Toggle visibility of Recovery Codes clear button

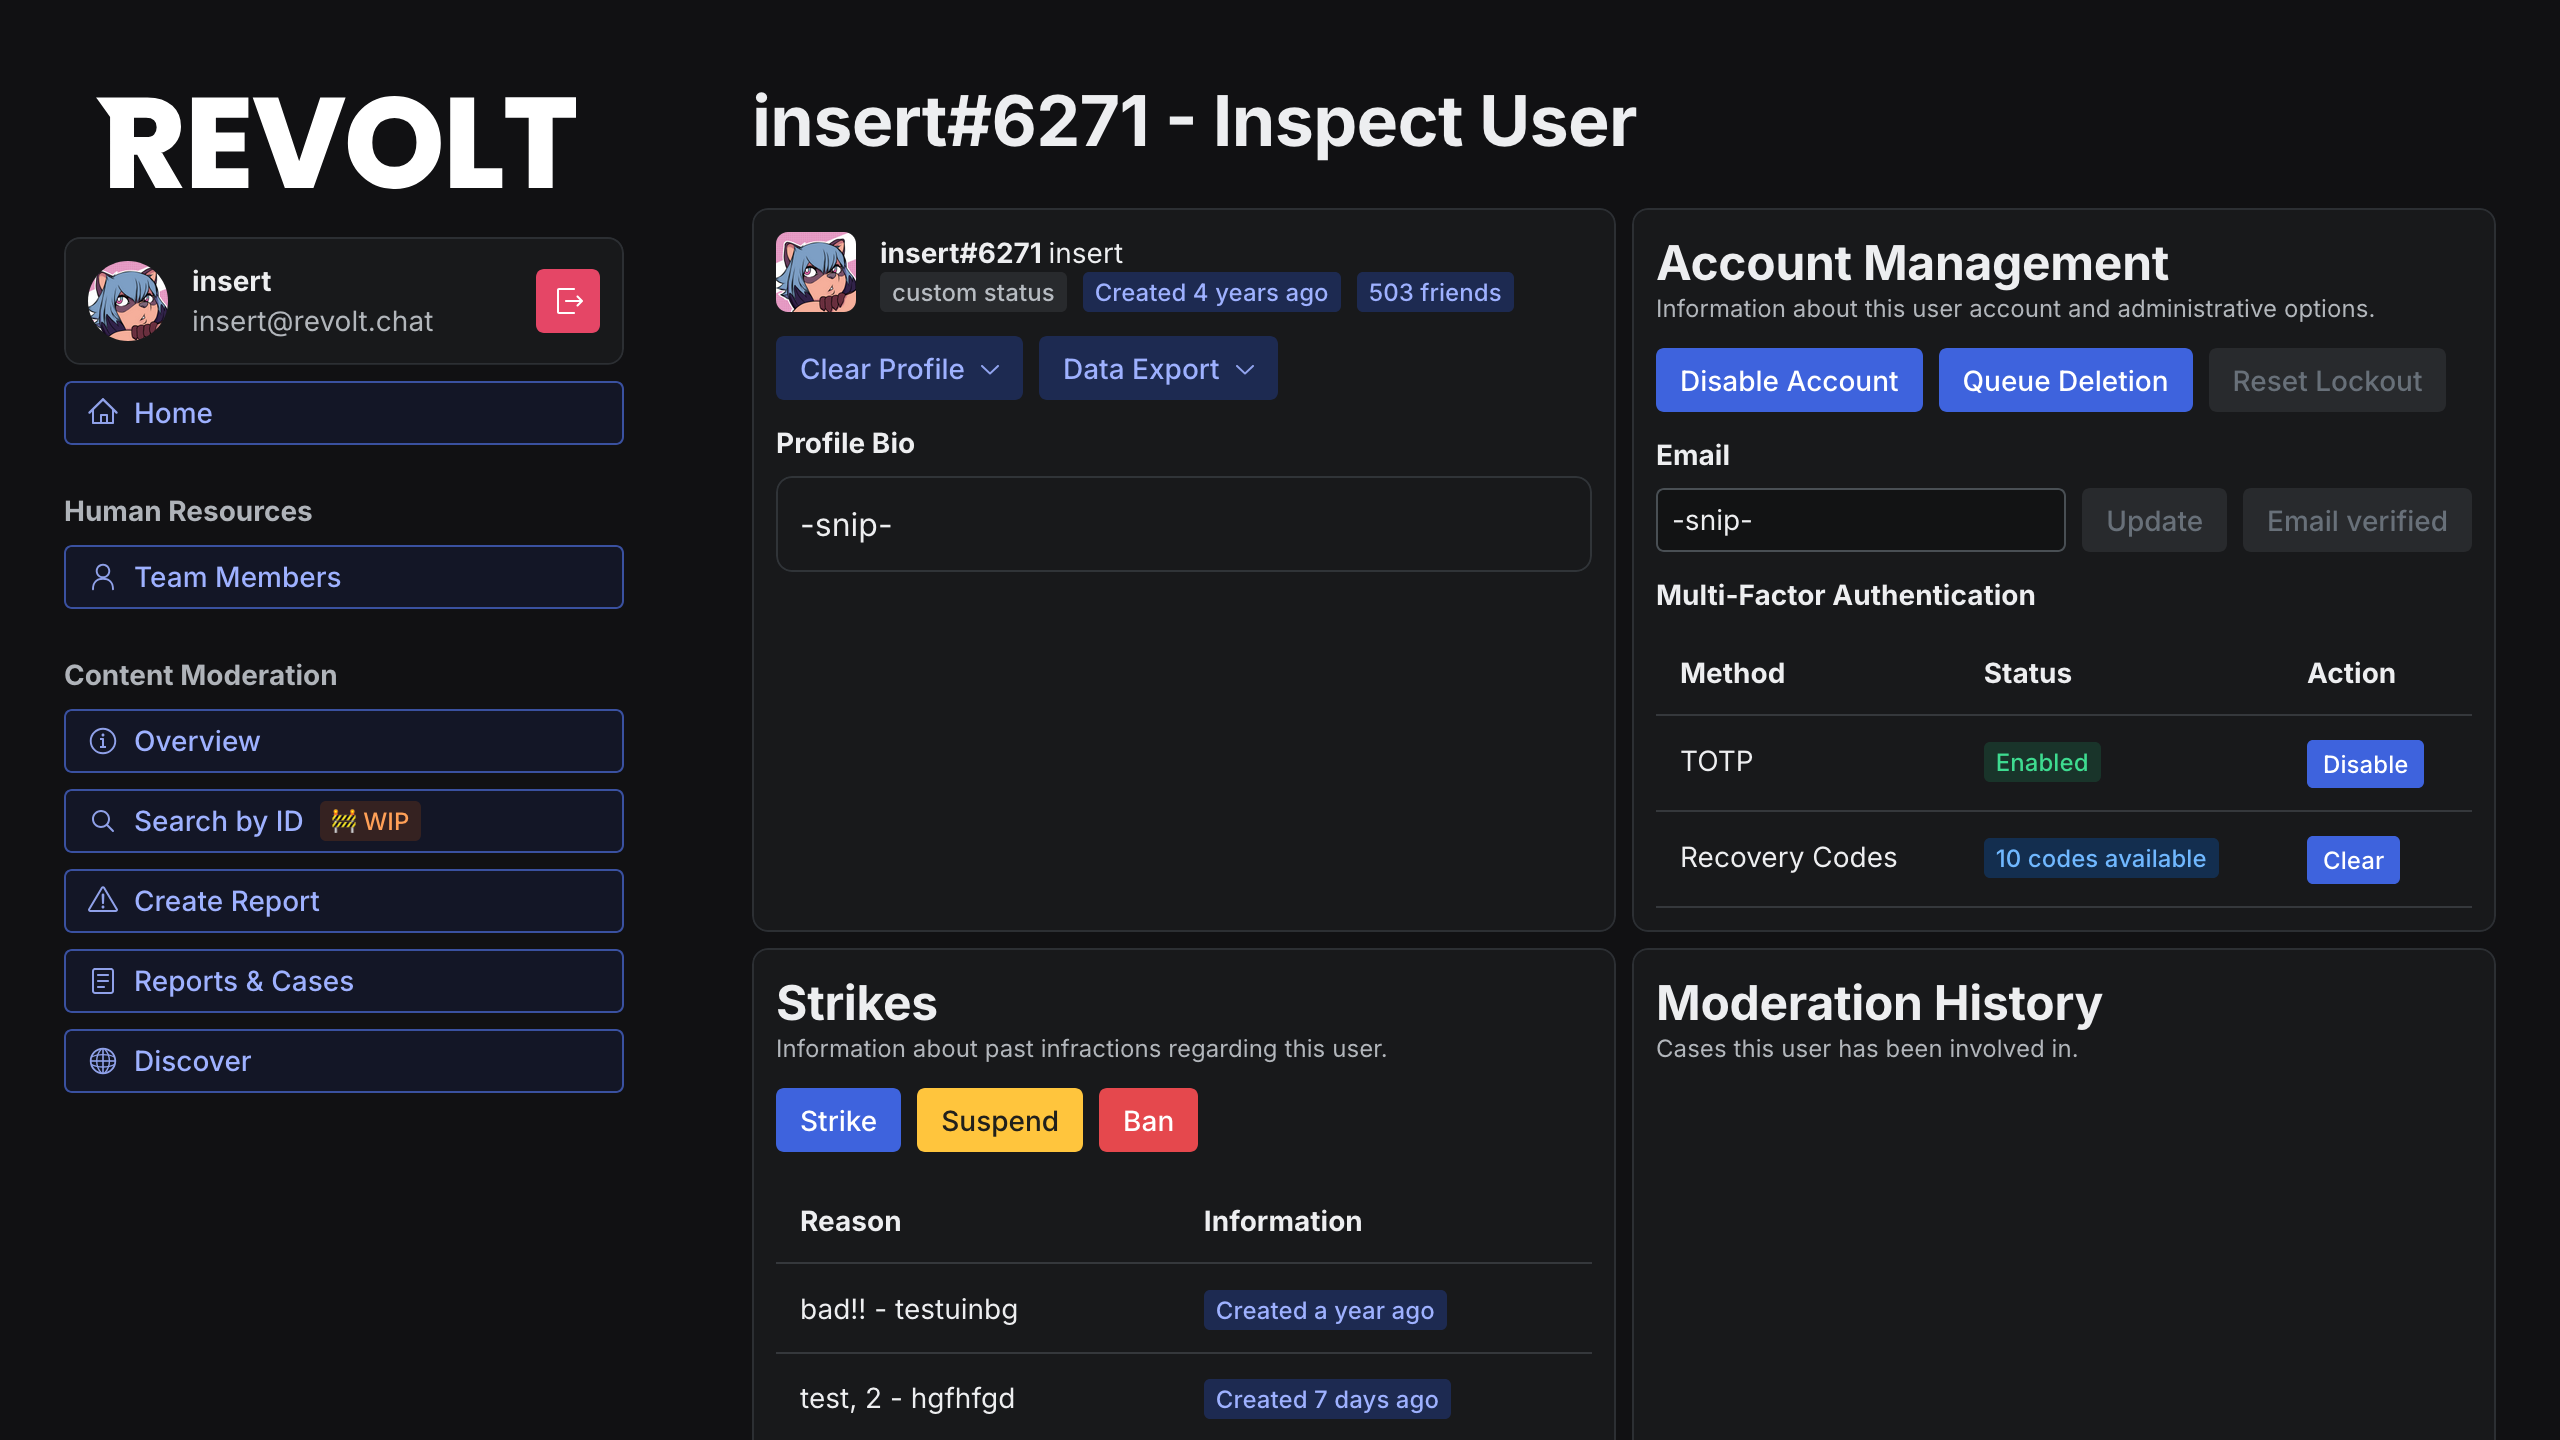(x=2353, y=860)
